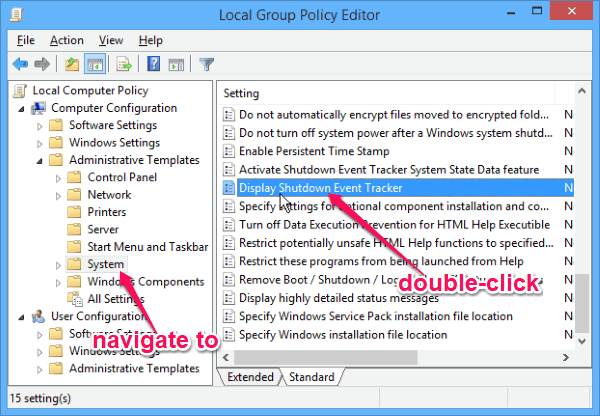Viewport: 600px width, 416px height.
Task: Expand Windows Settings under Computer Configuration
Action: pos(39,144)
